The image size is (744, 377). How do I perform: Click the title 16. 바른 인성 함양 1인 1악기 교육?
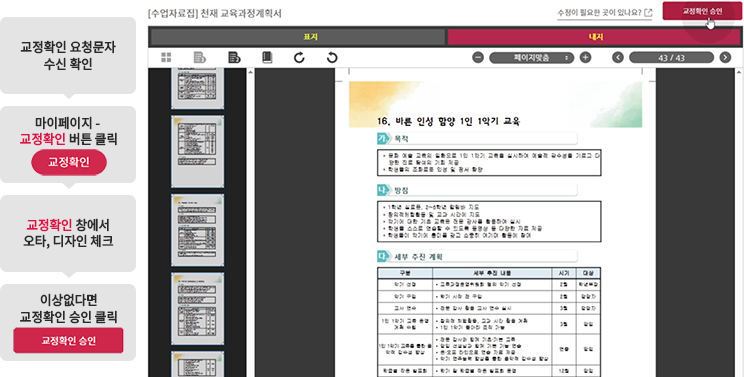coord(448,121)
